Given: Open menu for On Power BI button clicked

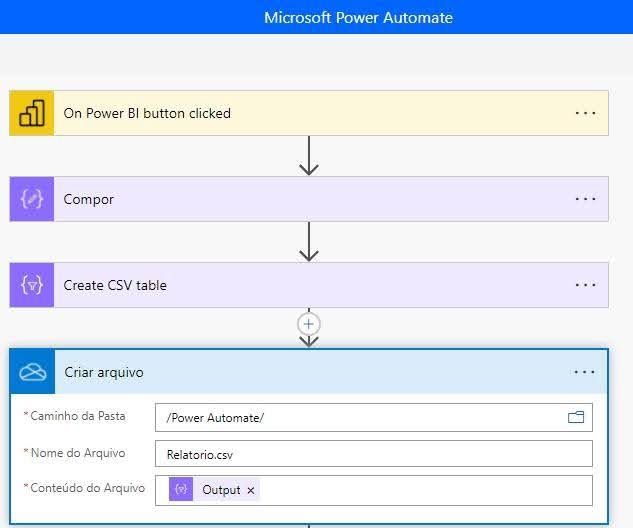Looking at the screenshot, I should [x=585, y=113].
